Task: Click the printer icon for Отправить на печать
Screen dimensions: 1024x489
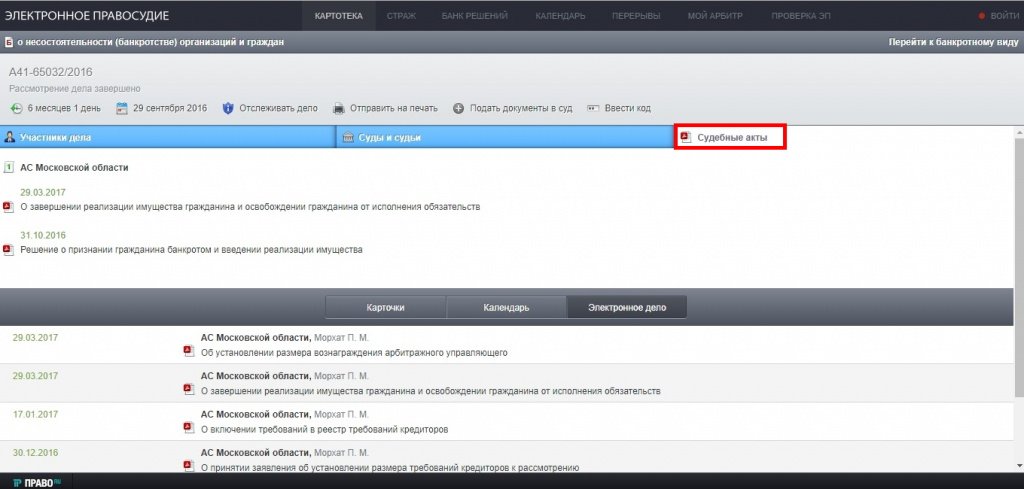Action: click(x=339, y=108)
